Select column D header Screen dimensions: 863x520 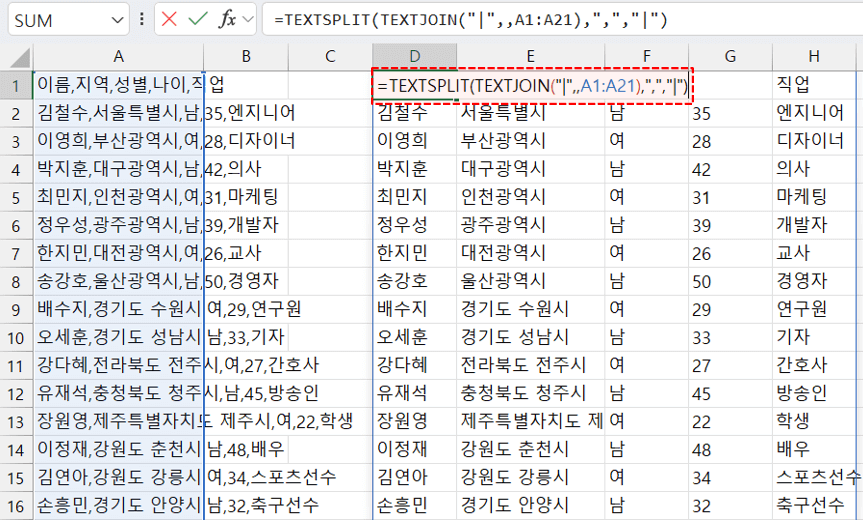(x=414, y=57)
